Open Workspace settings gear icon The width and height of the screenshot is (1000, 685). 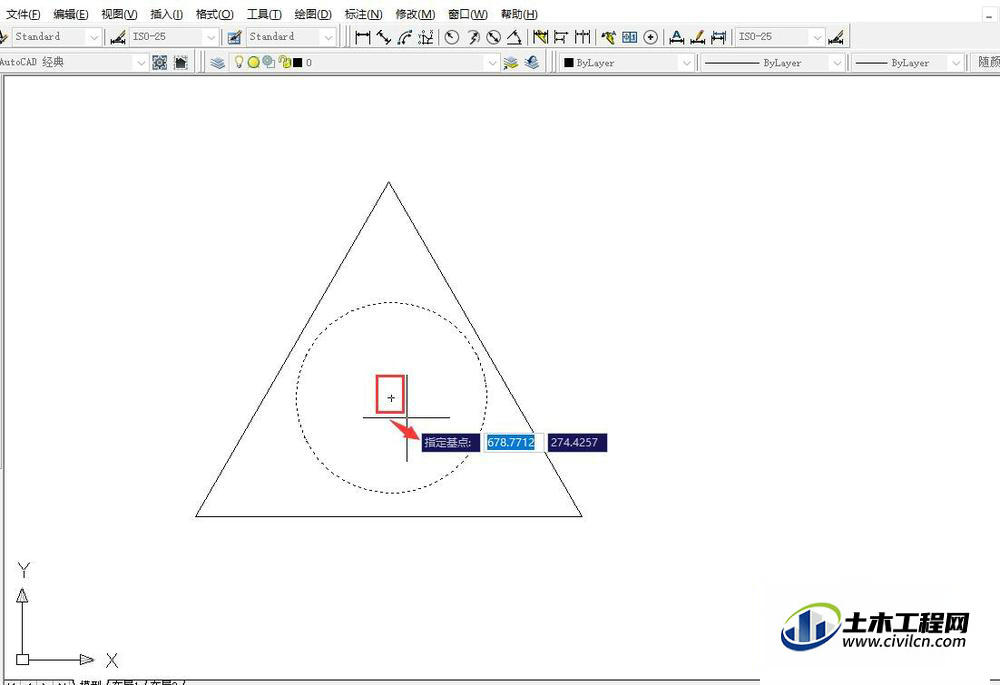pyautogui.click(x=159, y=62)
